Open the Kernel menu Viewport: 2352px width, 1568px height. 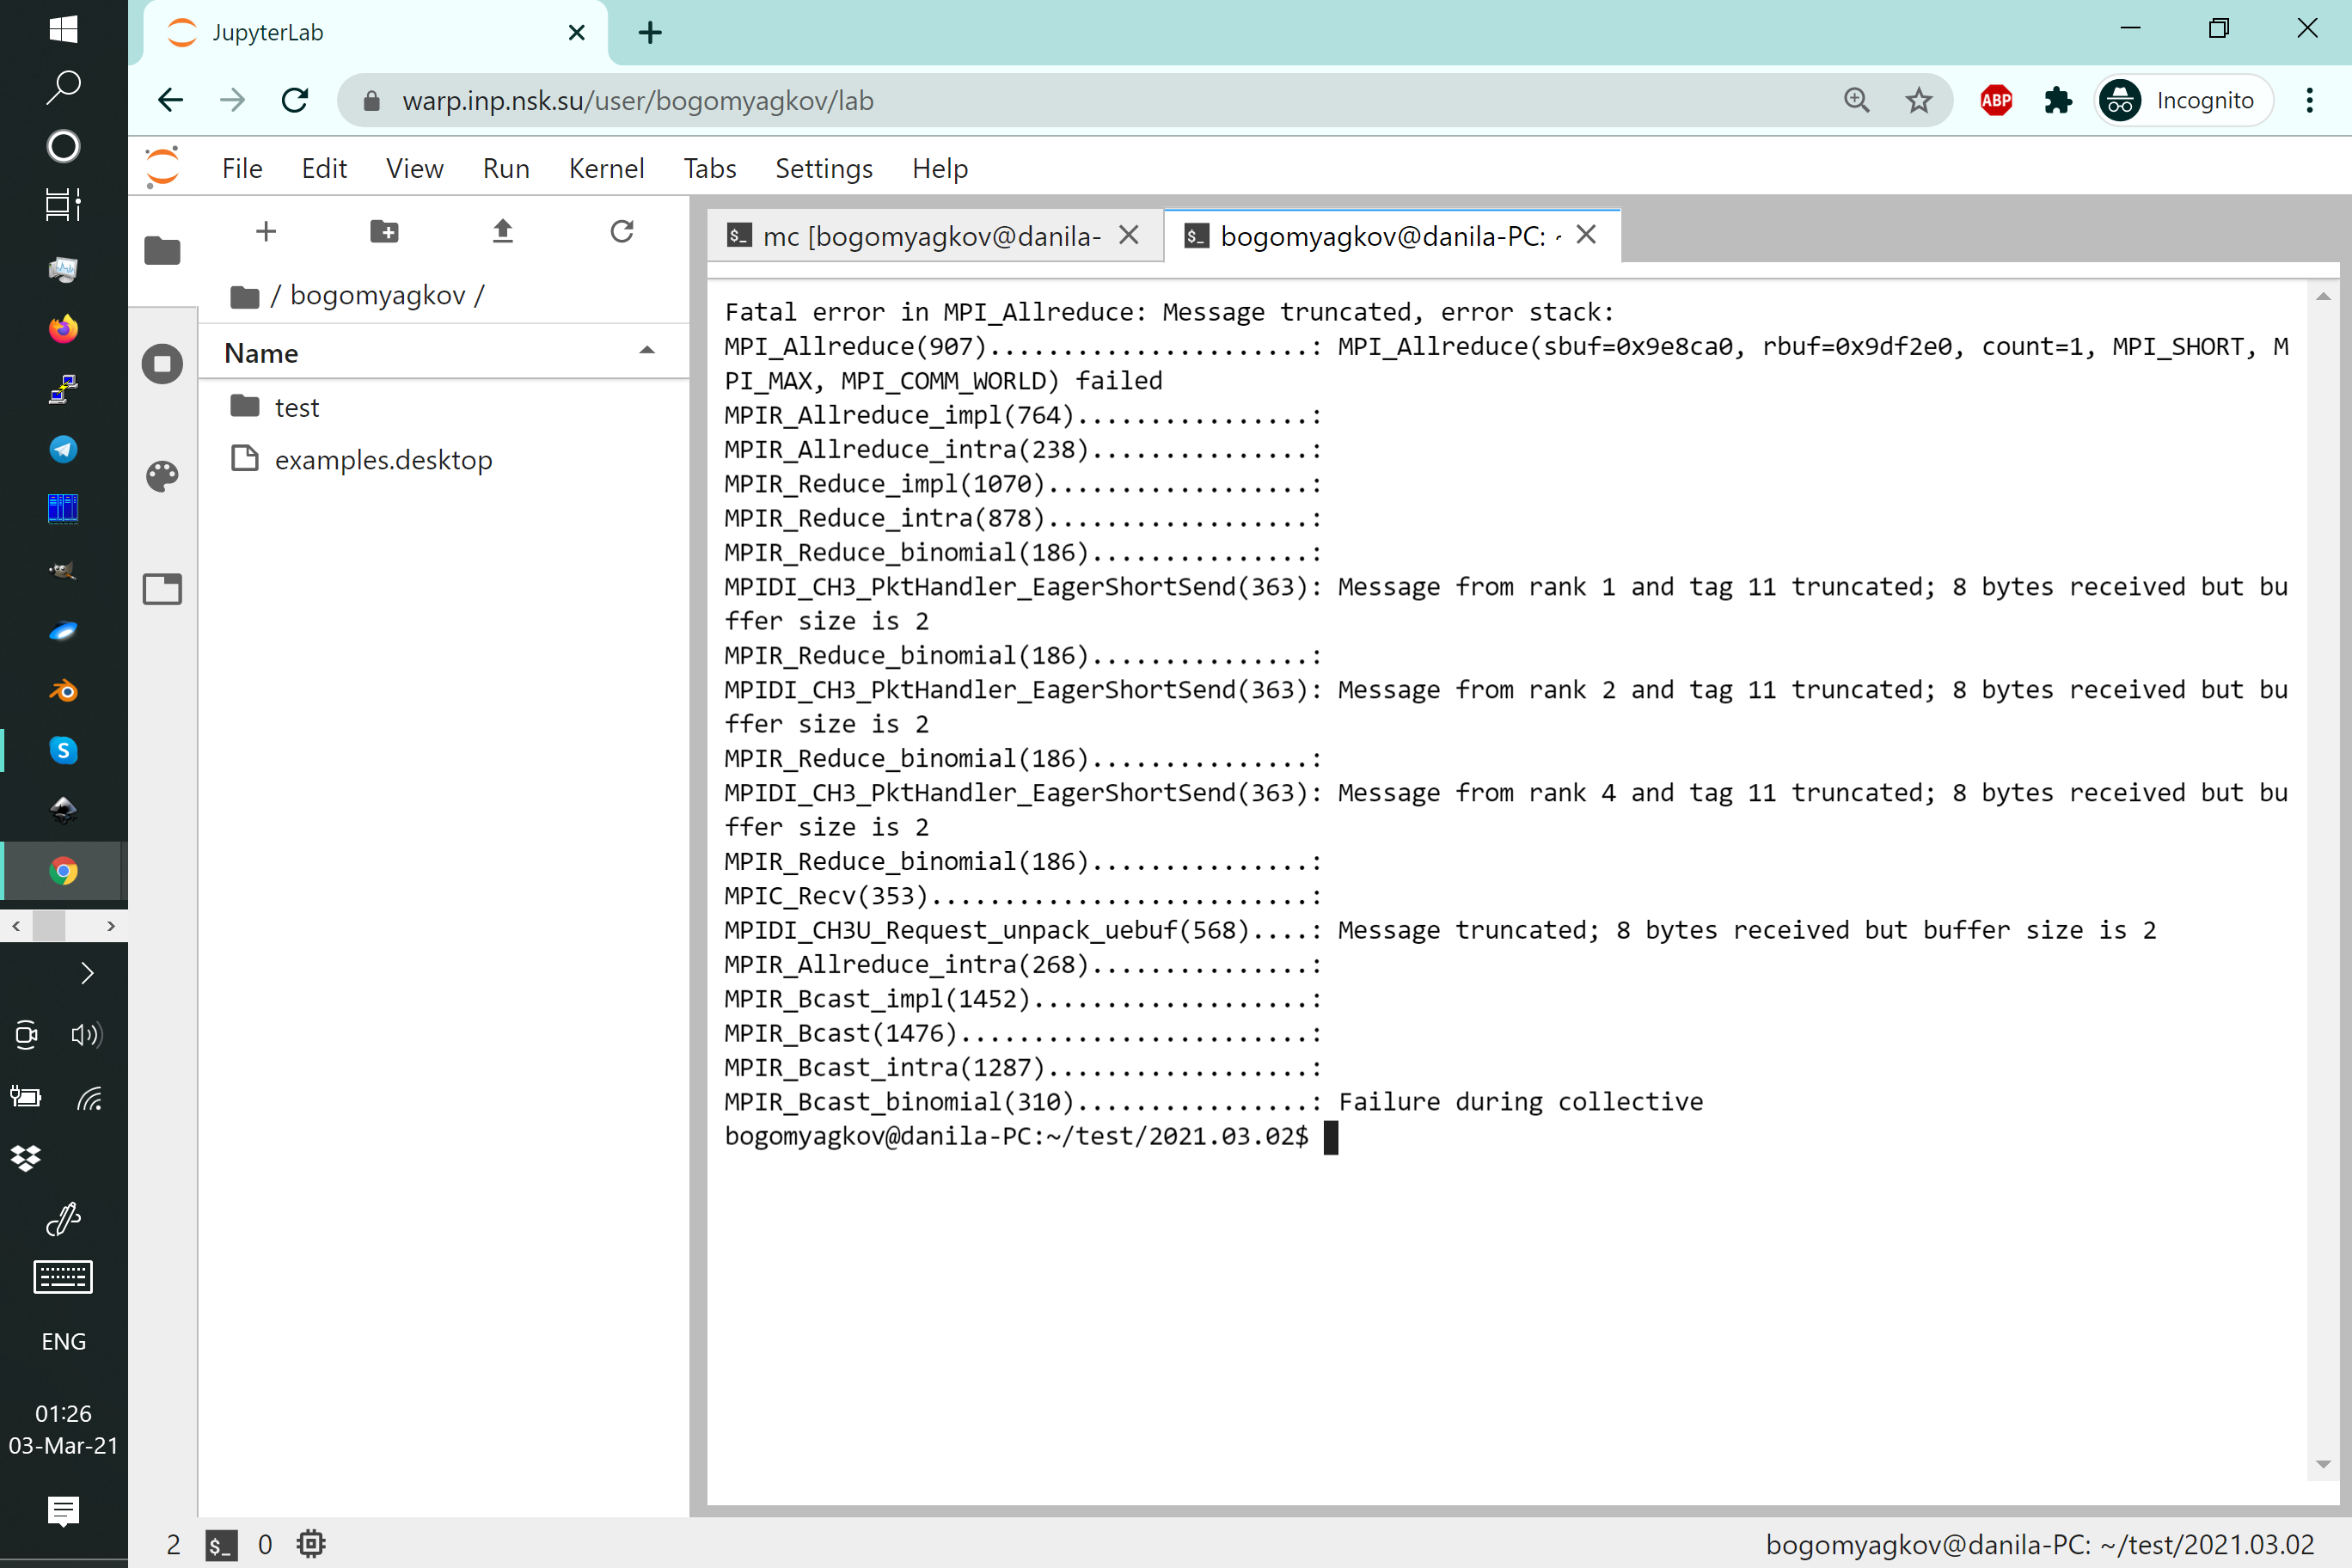606,168
